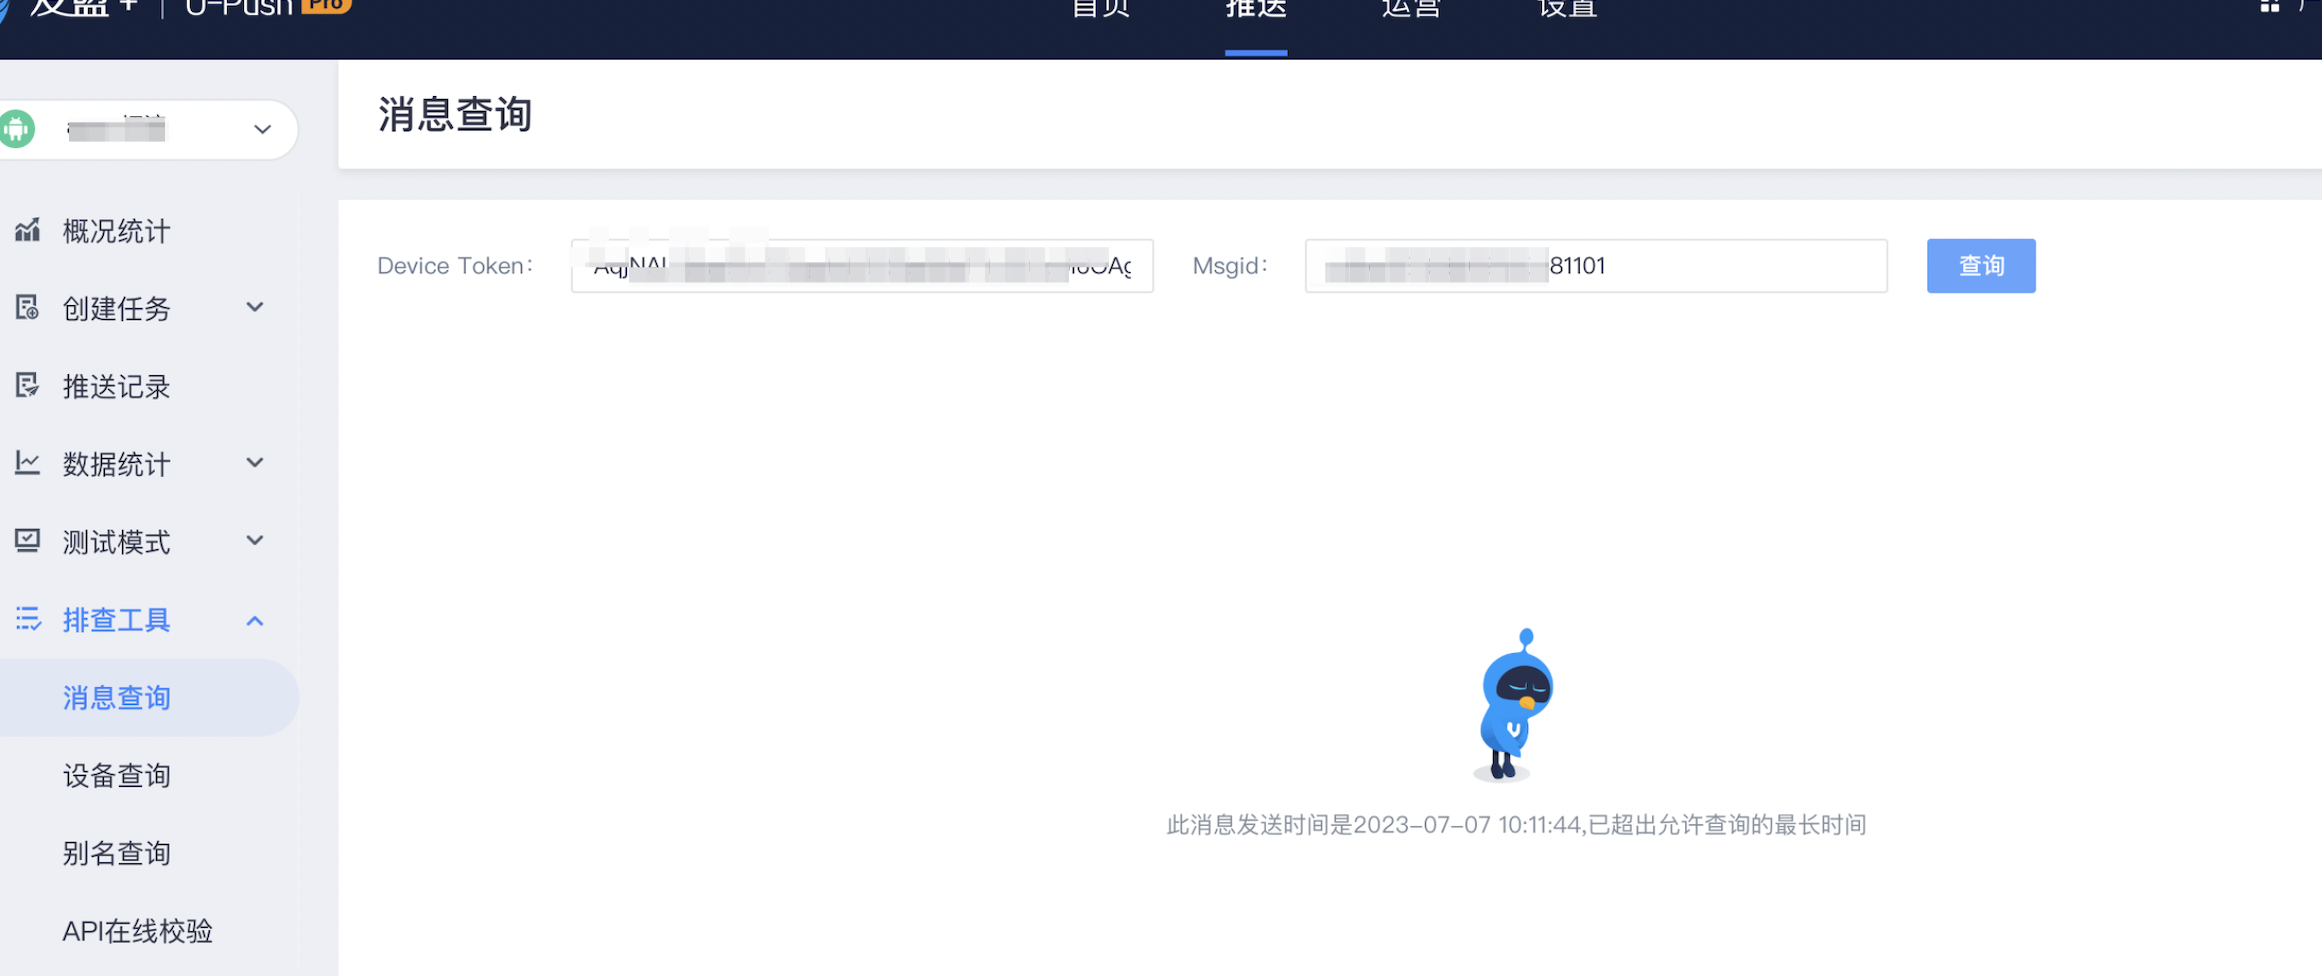Click the 创建任务 task creation icon
This screenshot has width=2322, height=976.
[27, 308]
